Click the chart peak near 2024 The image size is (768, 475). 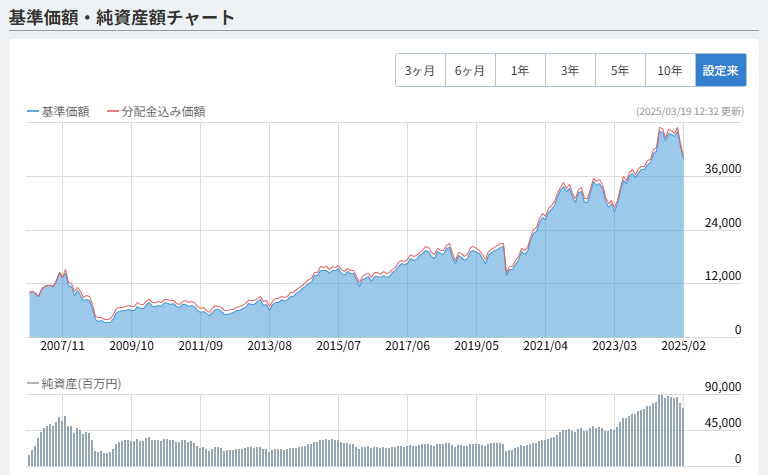pyautogui.click(x=660, y=128)
